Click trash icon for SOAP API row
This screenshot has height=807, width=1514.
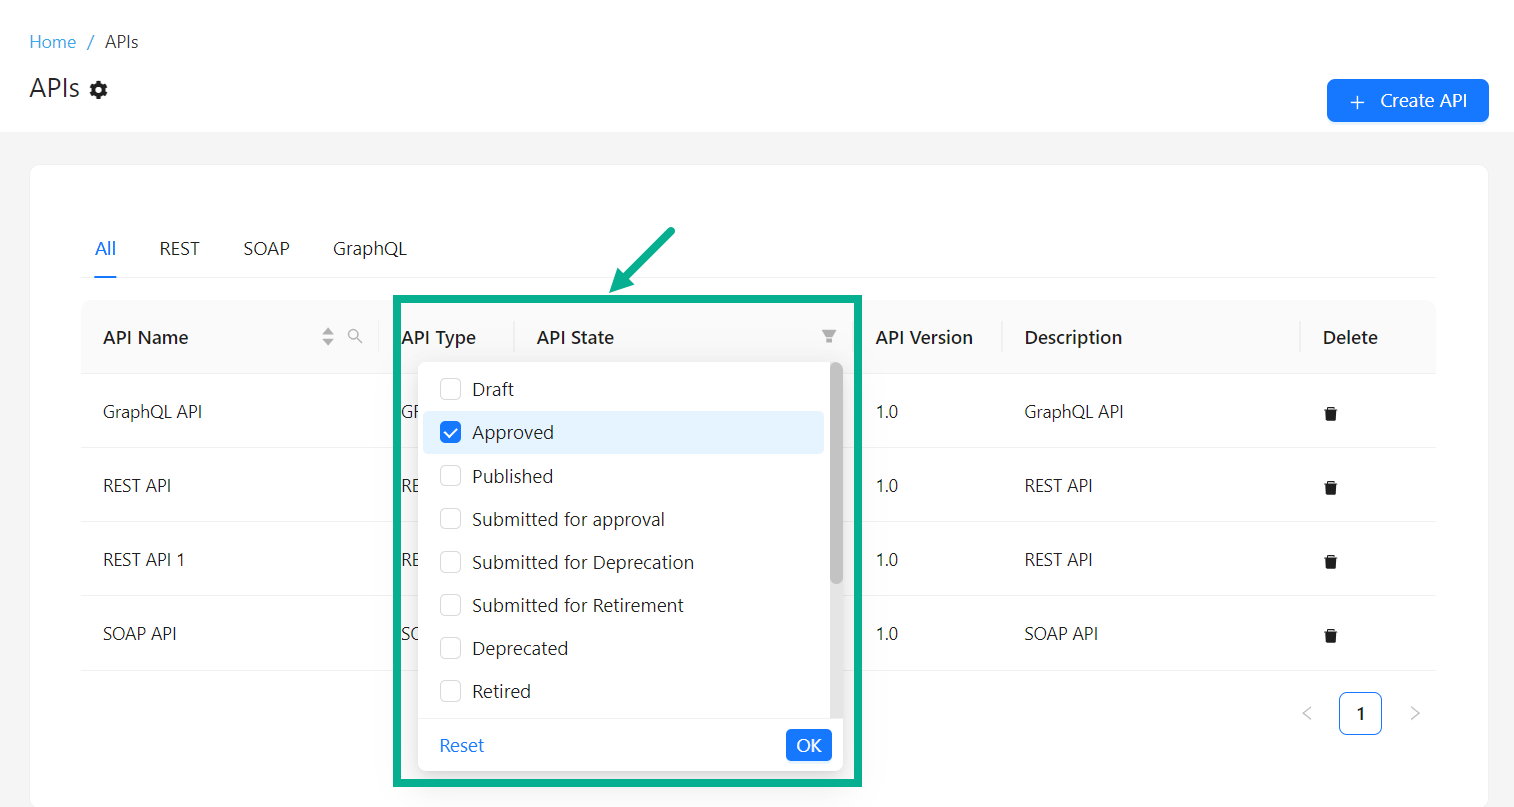click(1330, 636)
